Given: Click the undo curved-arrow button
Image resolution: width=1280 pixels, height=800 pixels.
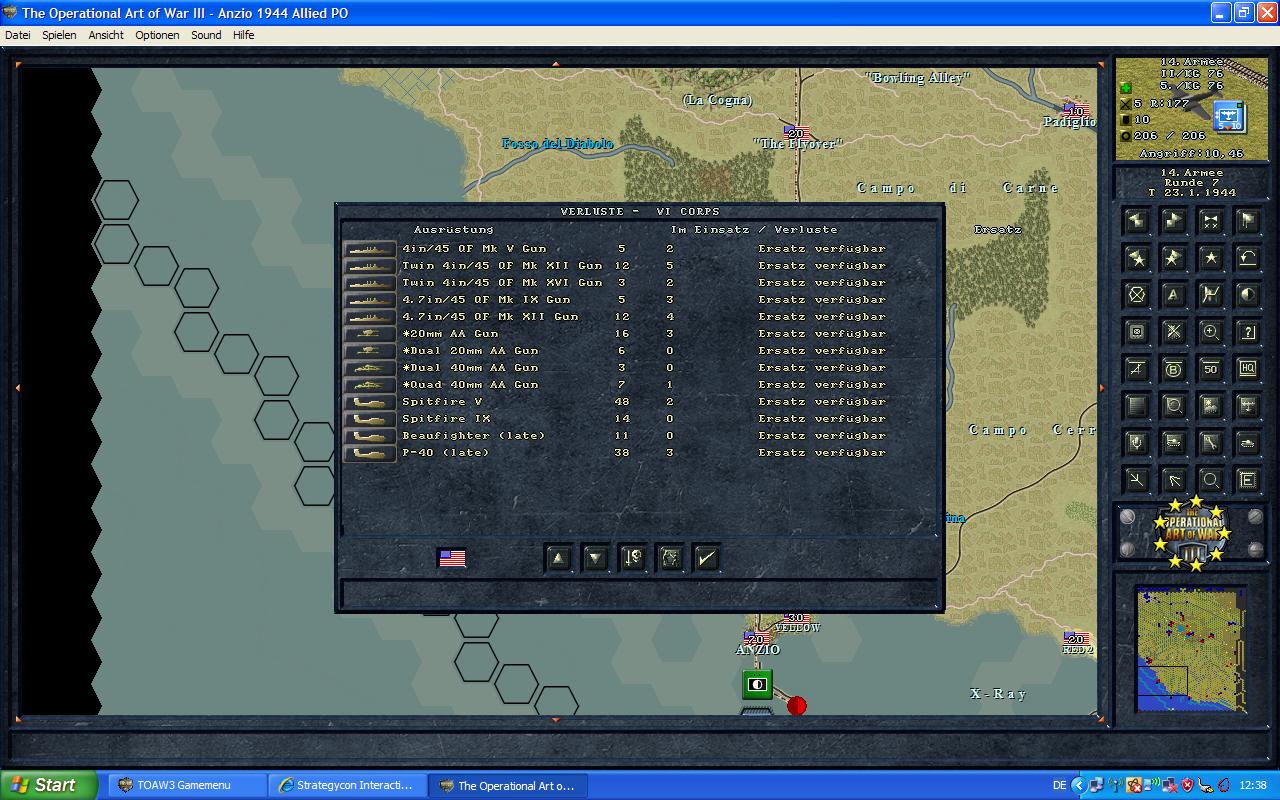Looking at the screenshot, I should pyautogui.click(x=1247, y=258).
